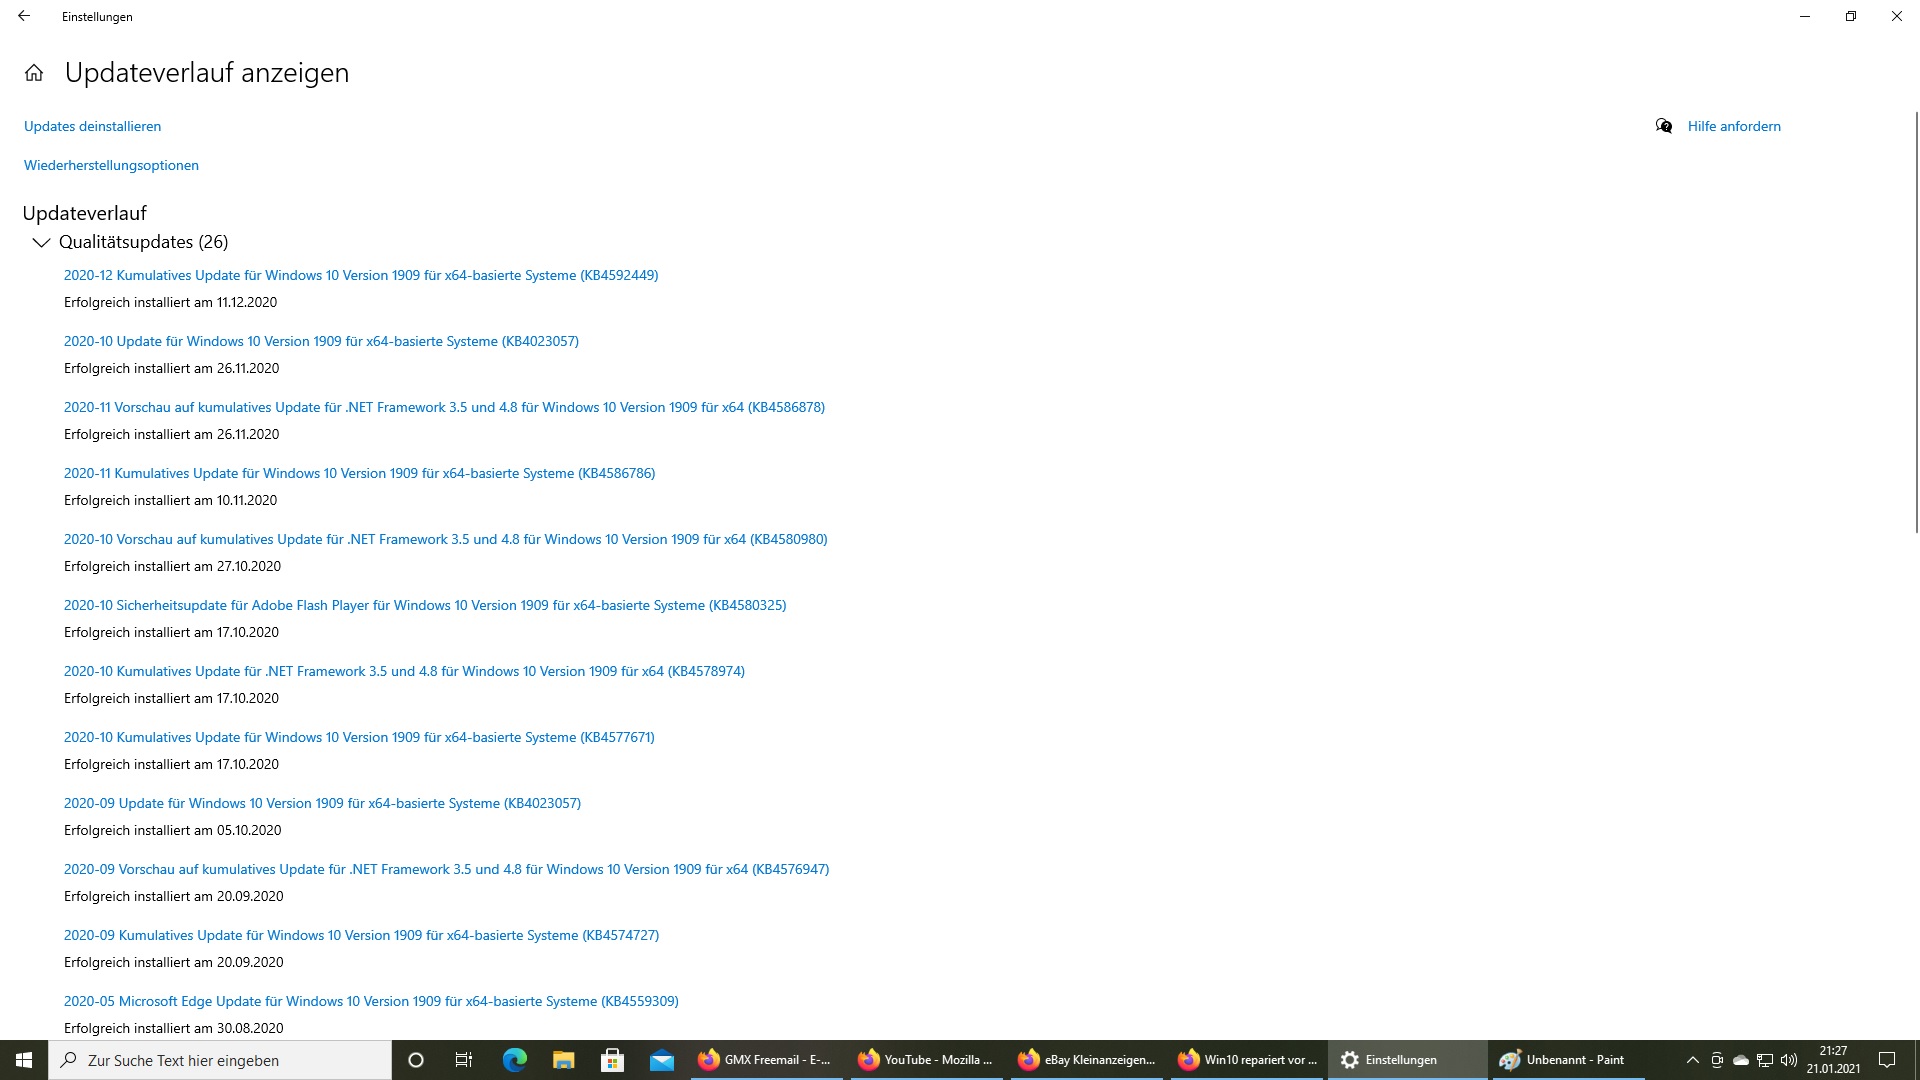Open the Mail app taskbar icon
1920x1080 pixels.
[661, 1060]
